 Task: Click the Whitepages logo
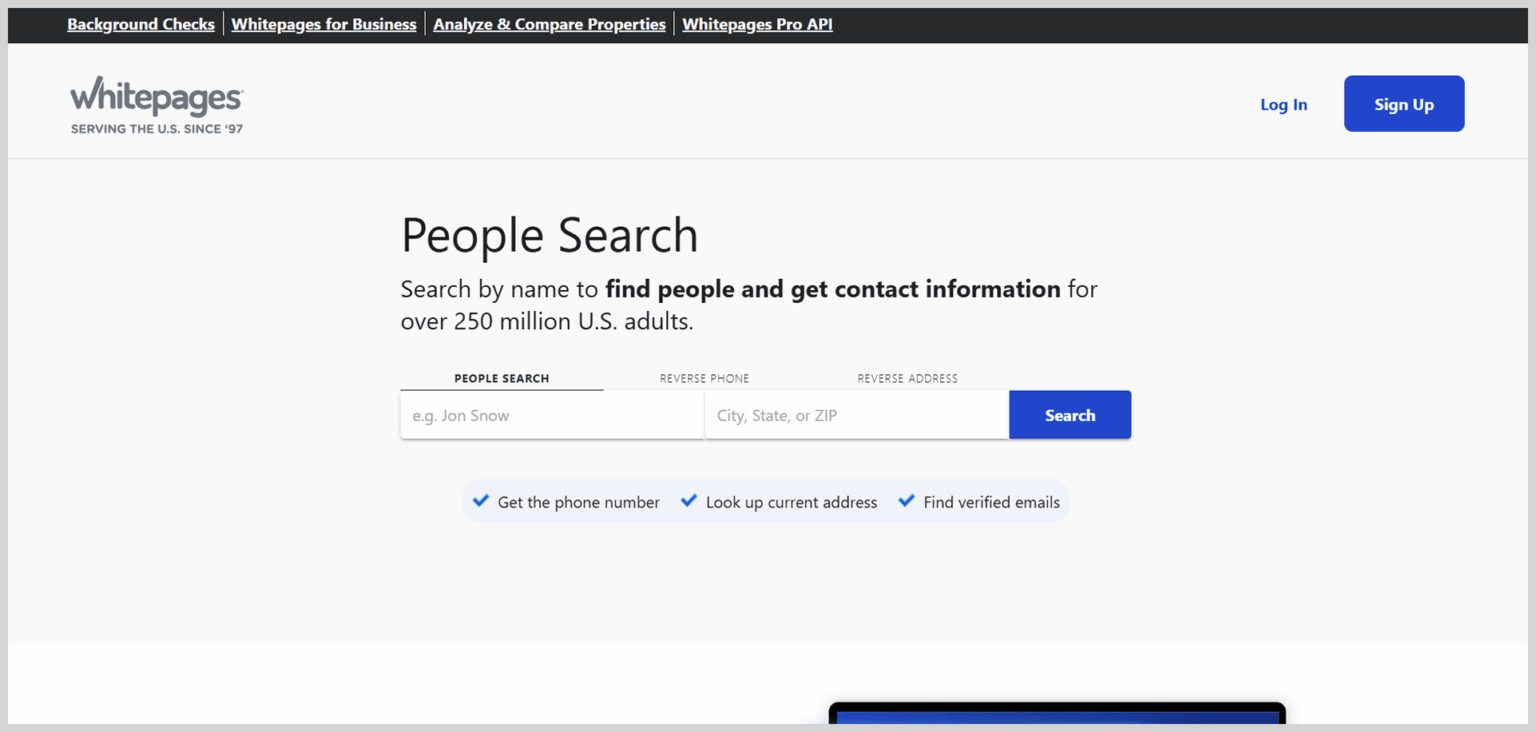pyautogui.click(x=156, y=102)
